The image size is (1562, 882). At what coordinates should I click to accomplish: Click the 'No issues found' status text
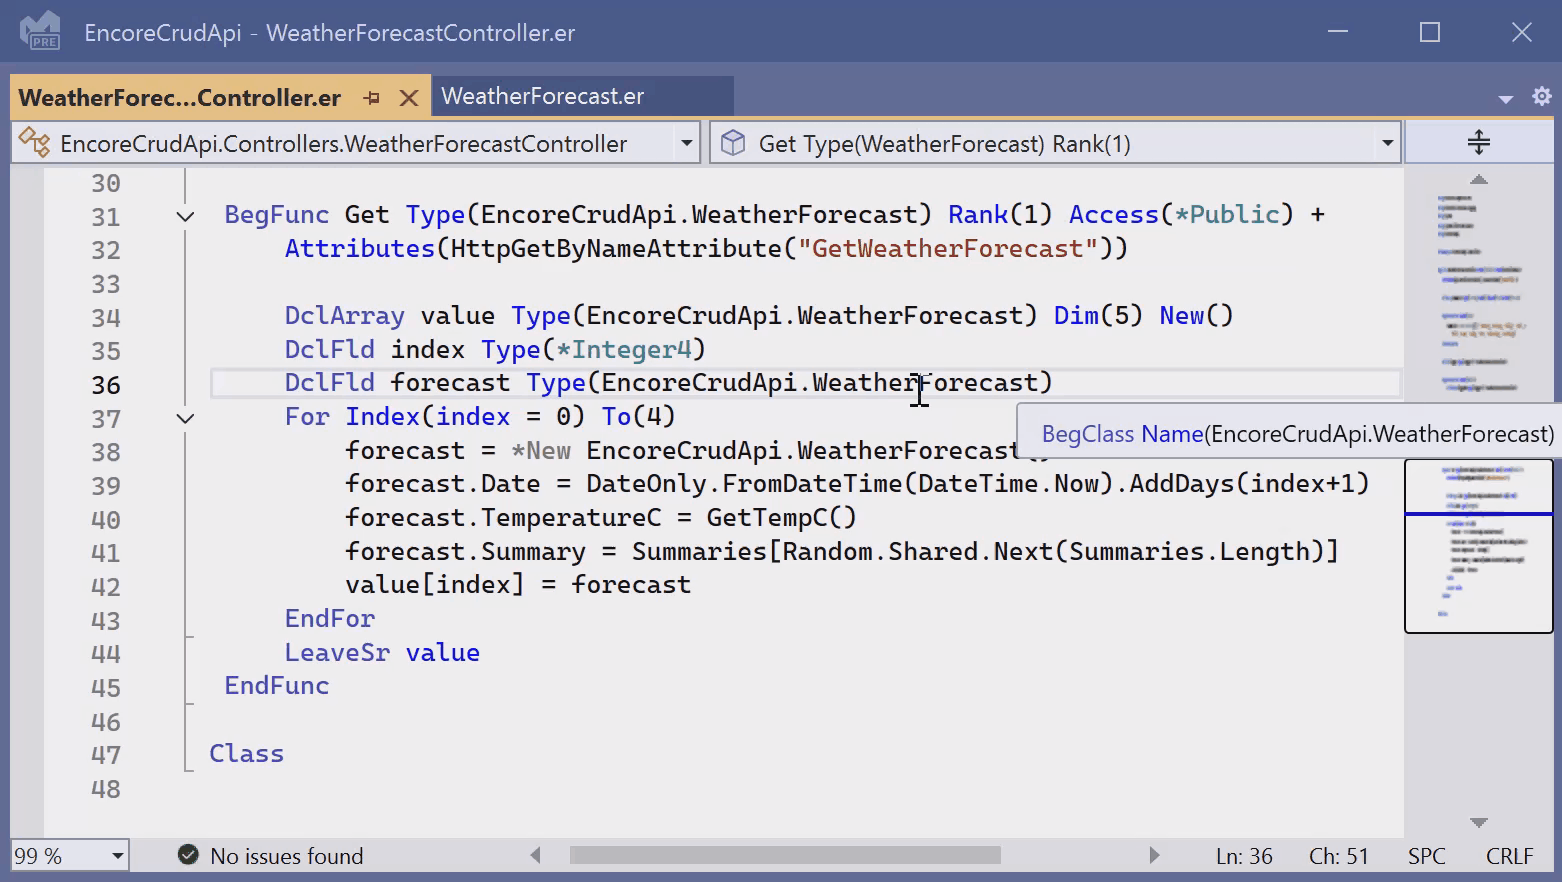click(x=287, y=856)
